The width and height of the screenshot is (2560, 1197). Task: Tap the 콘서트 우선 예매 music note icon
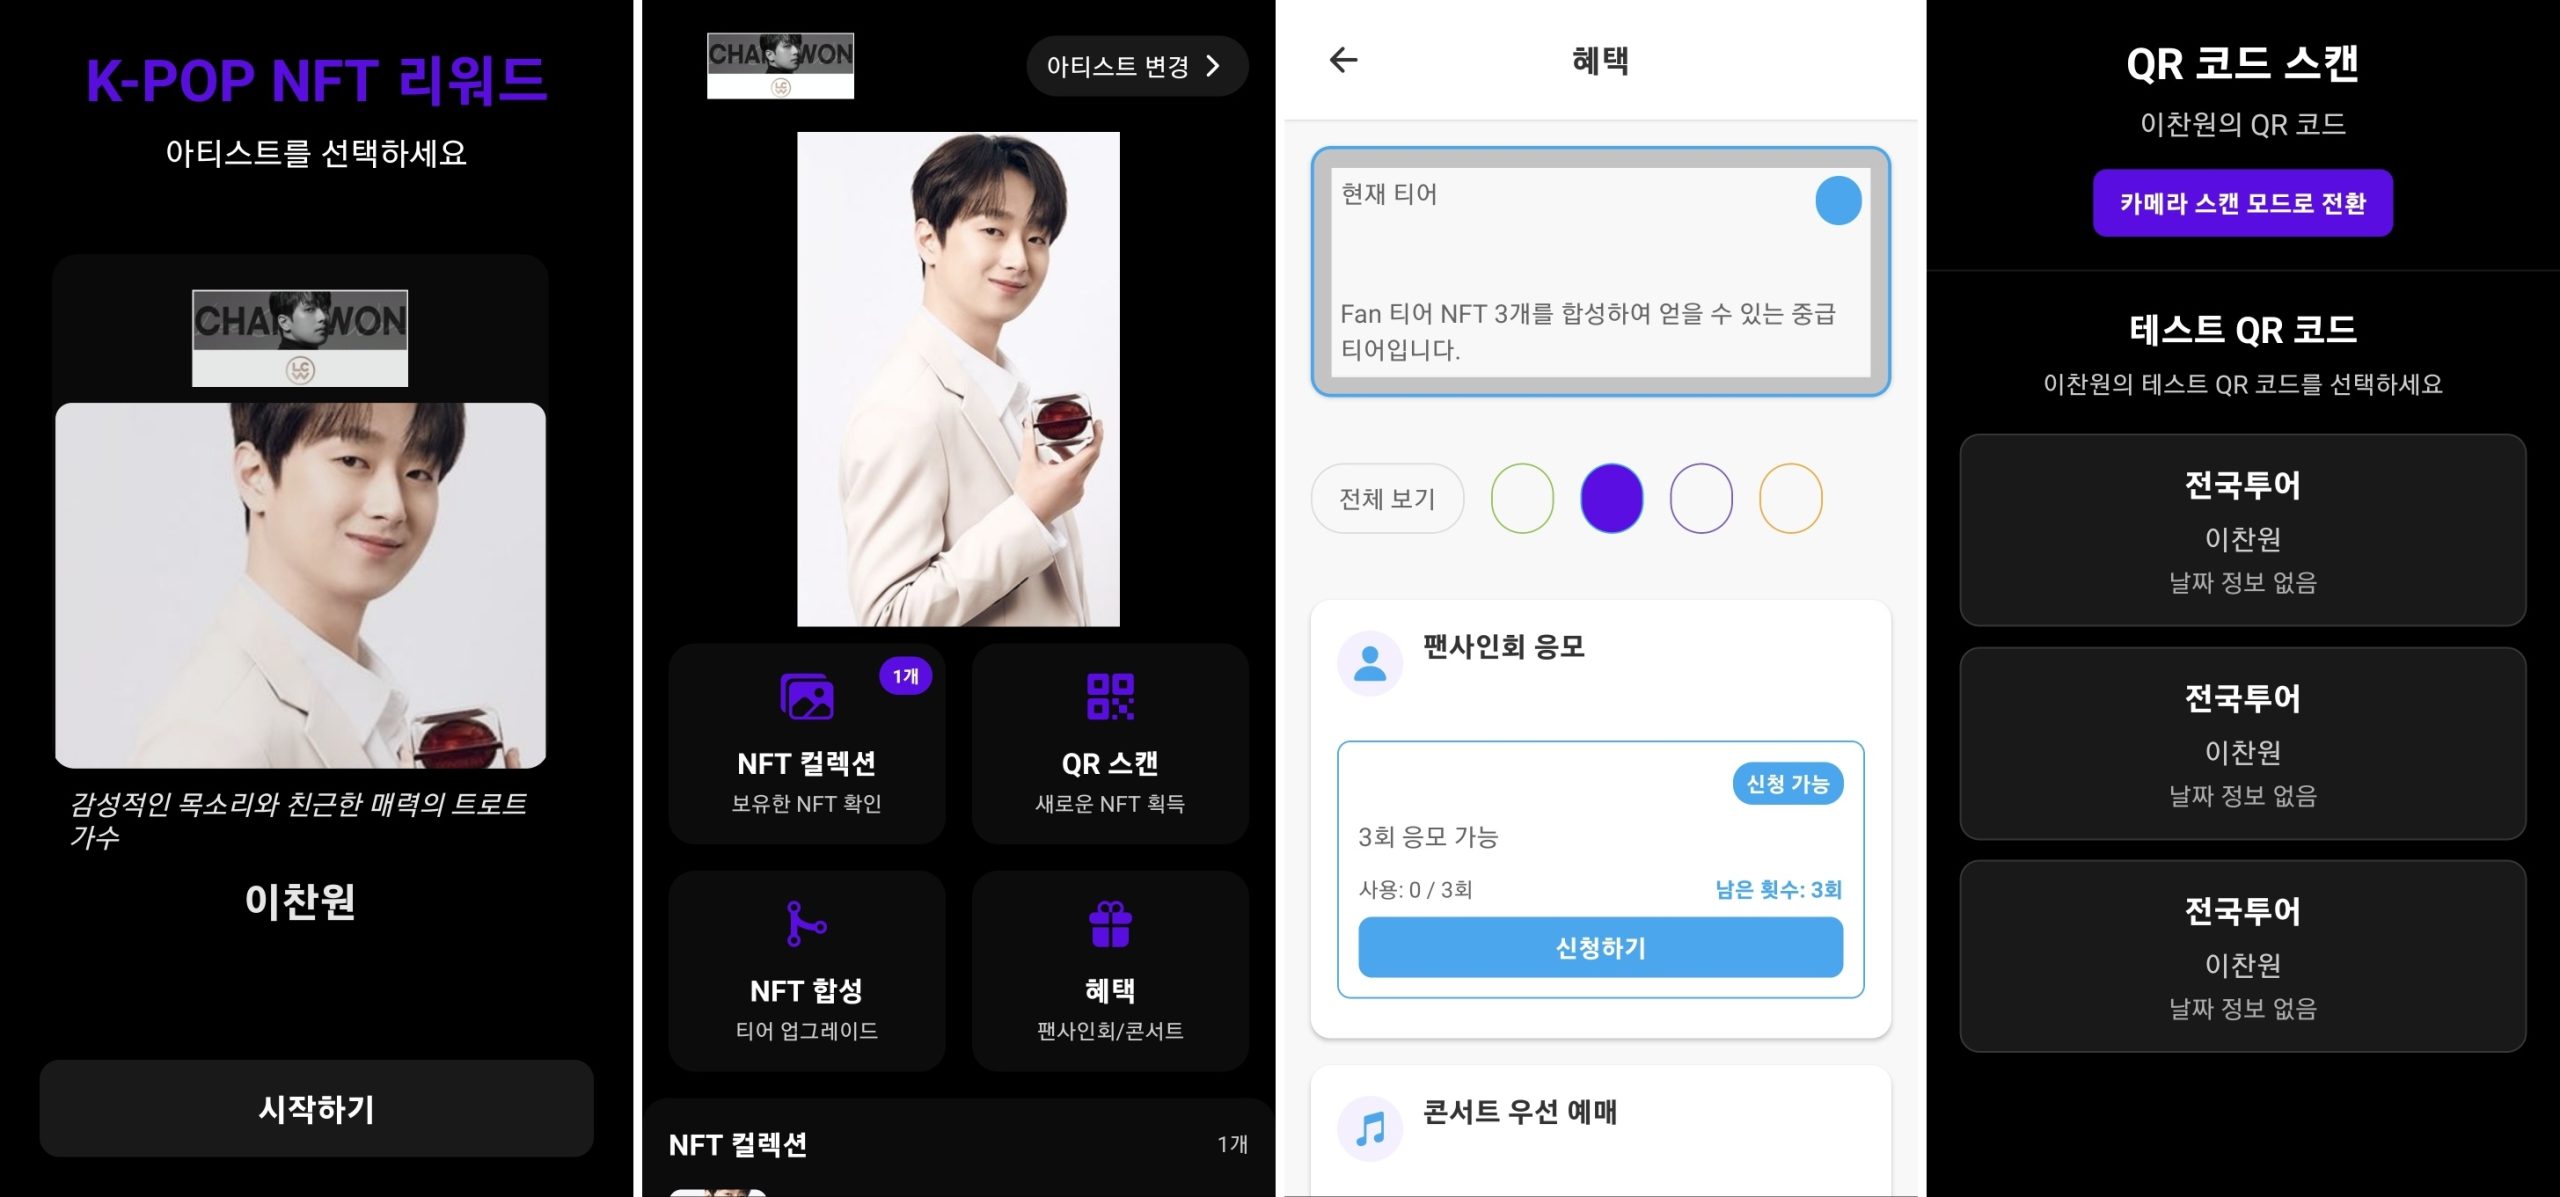[x=1370, y=1128]
